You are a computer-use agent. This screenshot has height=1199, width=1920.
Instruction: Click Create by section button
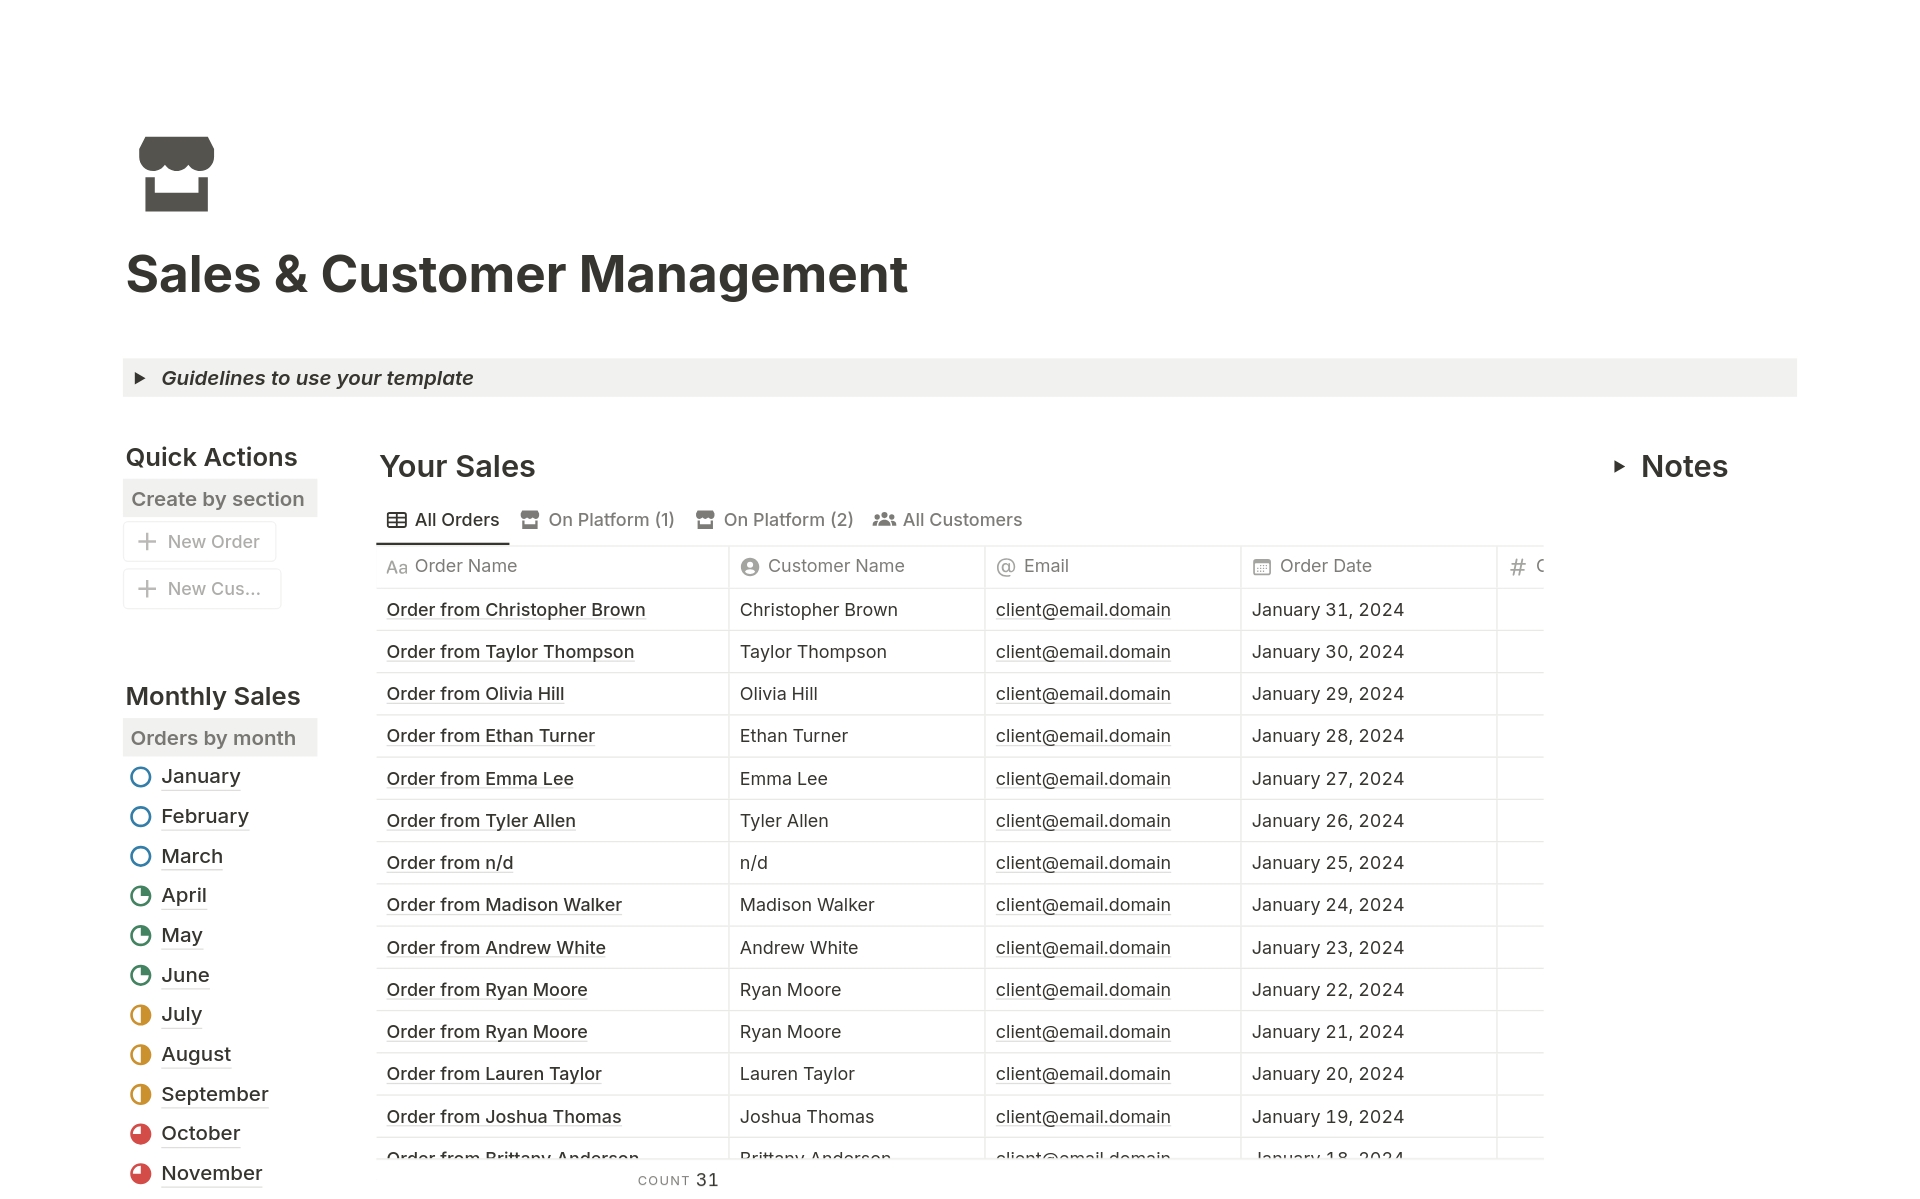point(218,499)
